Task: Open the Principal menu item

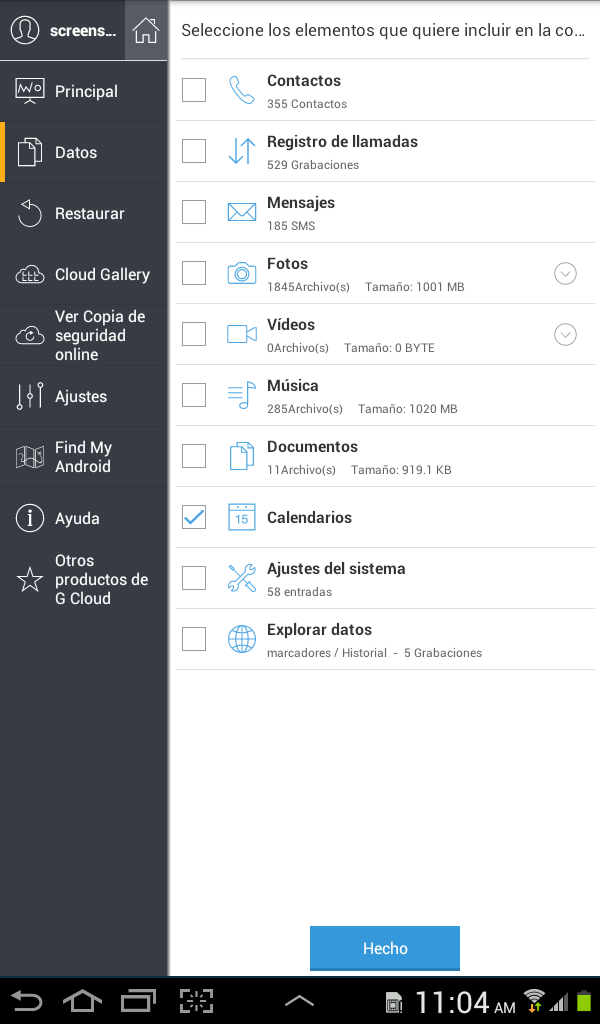Action: 84,91
